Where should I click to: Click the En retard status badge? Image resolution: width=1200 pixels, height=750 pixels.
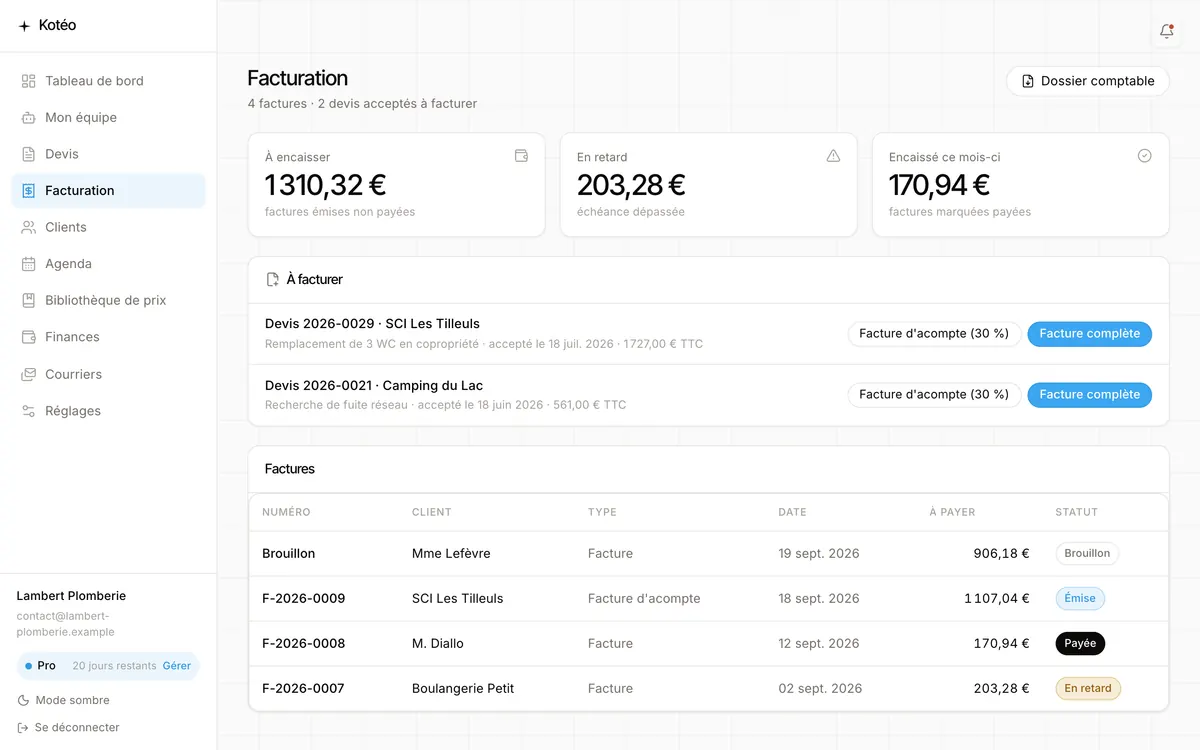[1088, 689]
